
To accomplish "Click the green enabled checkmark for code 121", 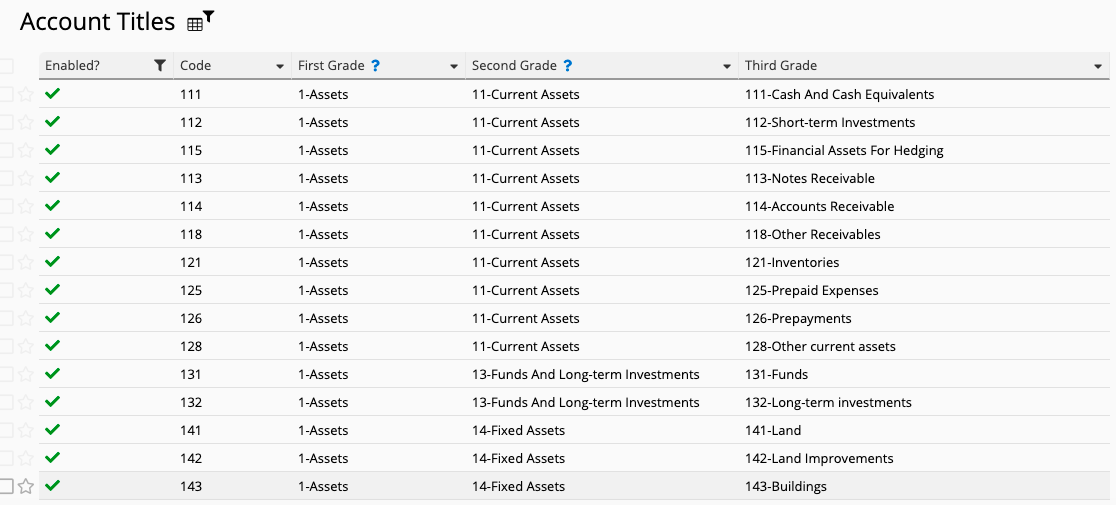I will pyautogui.click(x=52, y=261).
